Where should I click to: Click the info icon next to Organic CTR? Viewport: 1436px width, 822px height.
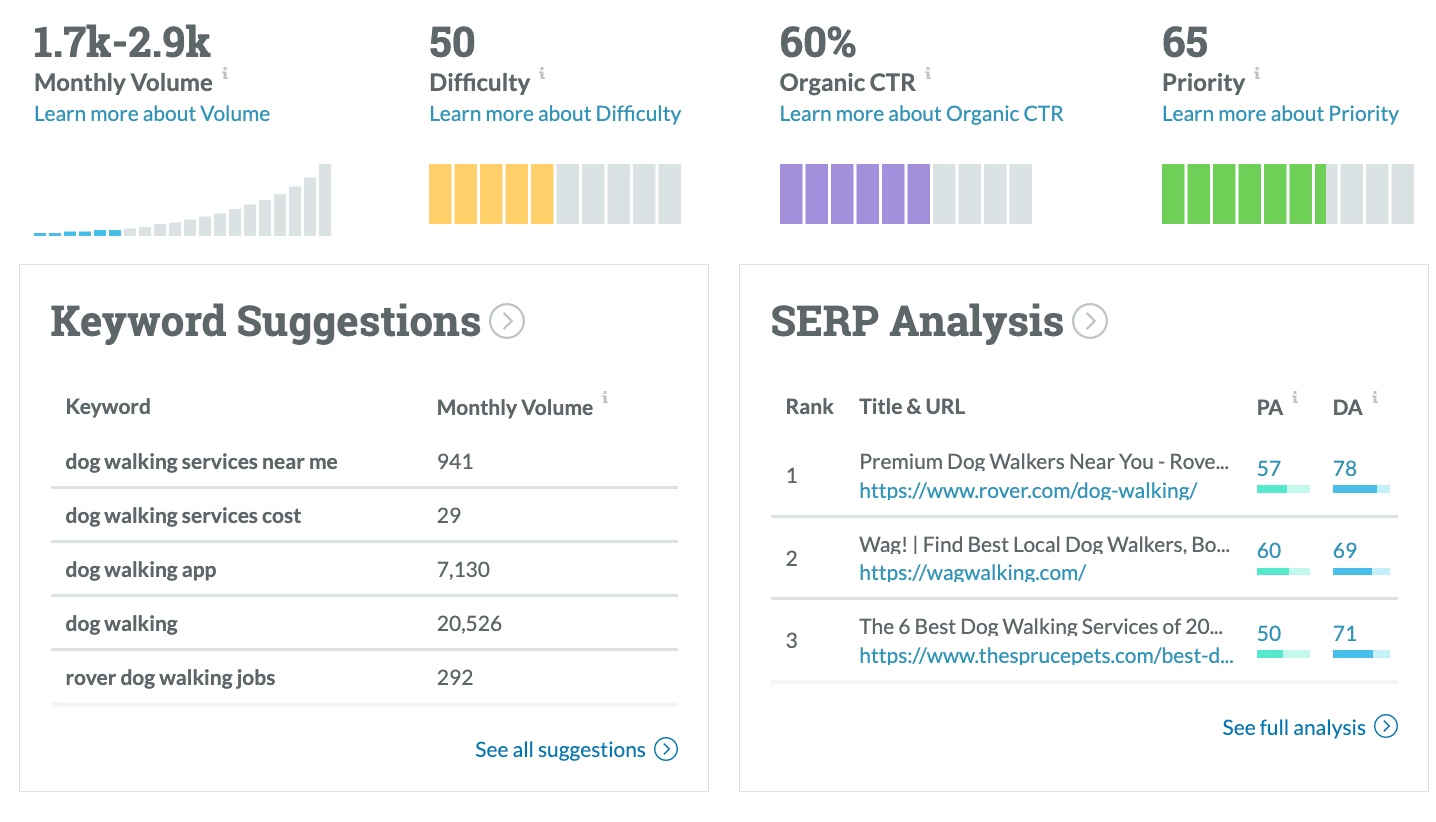[928, 73]
